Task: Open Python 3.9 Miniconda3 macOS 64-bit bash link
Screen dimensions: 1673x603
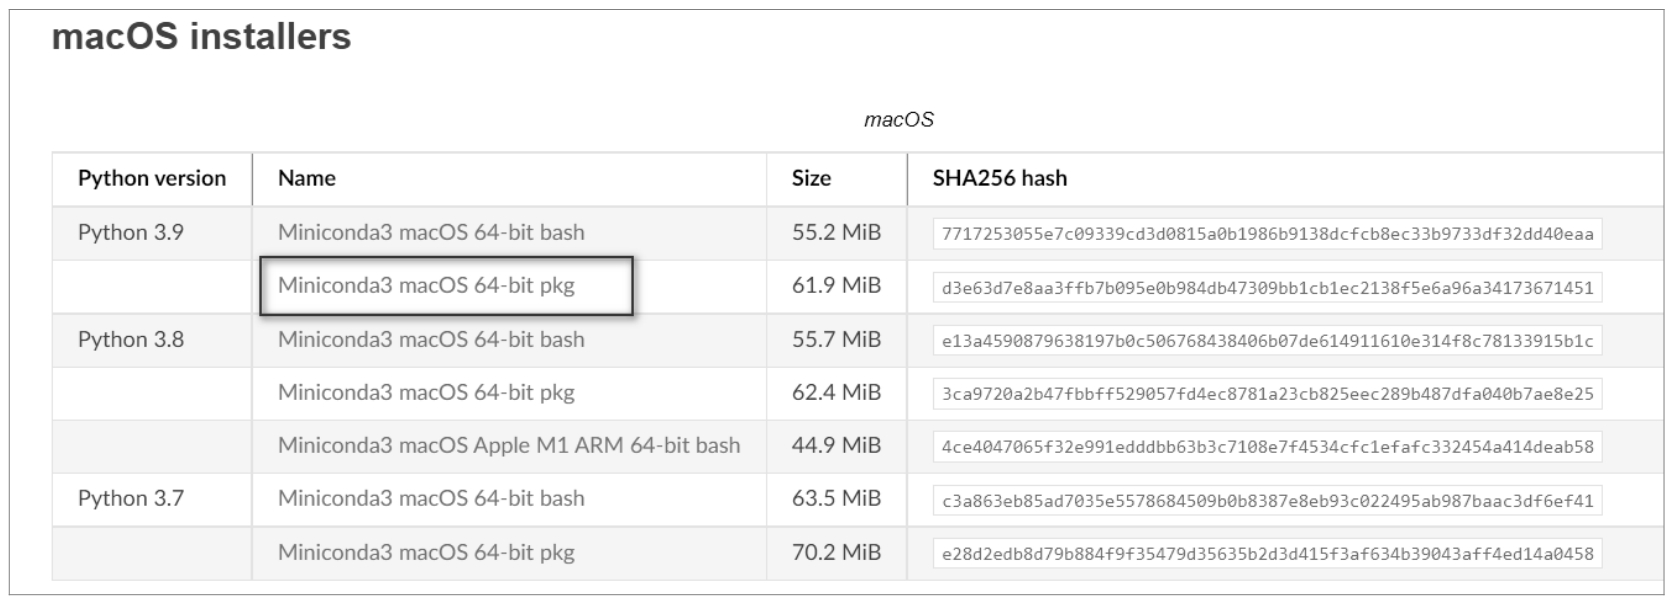Action: pos(431,232)
